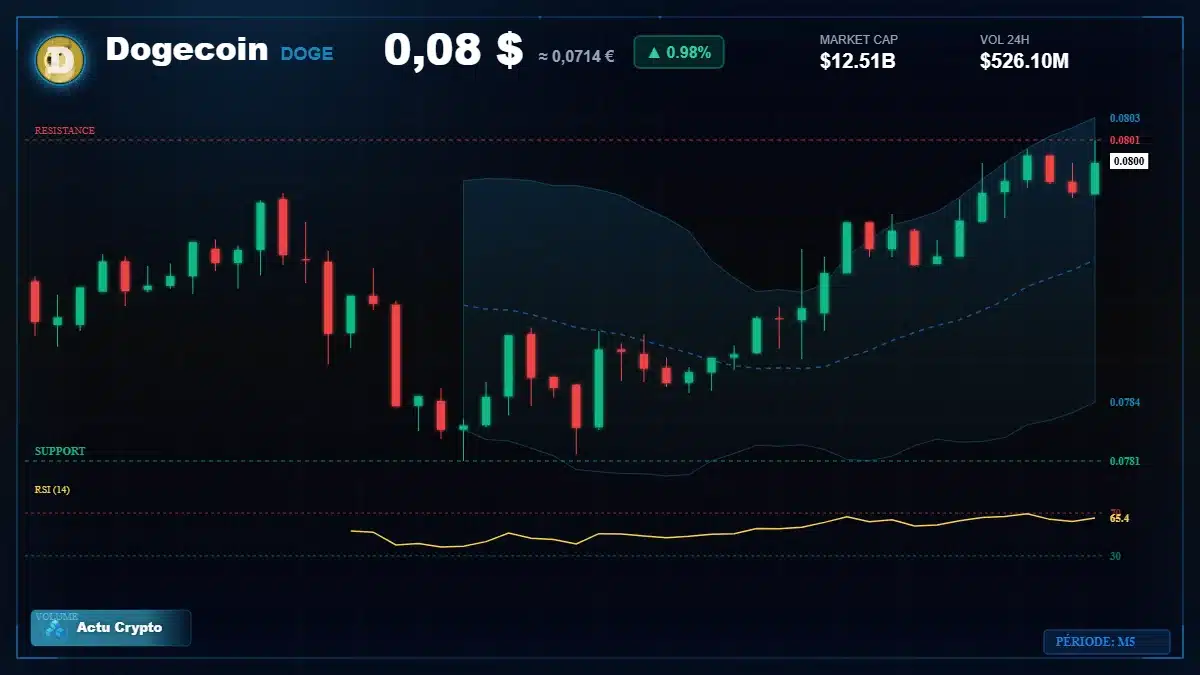This screenshot has width=1200, height=675.
Task: Click the PÉRIODE: M5 timeframe button
Action: [x=1106, y=642]
